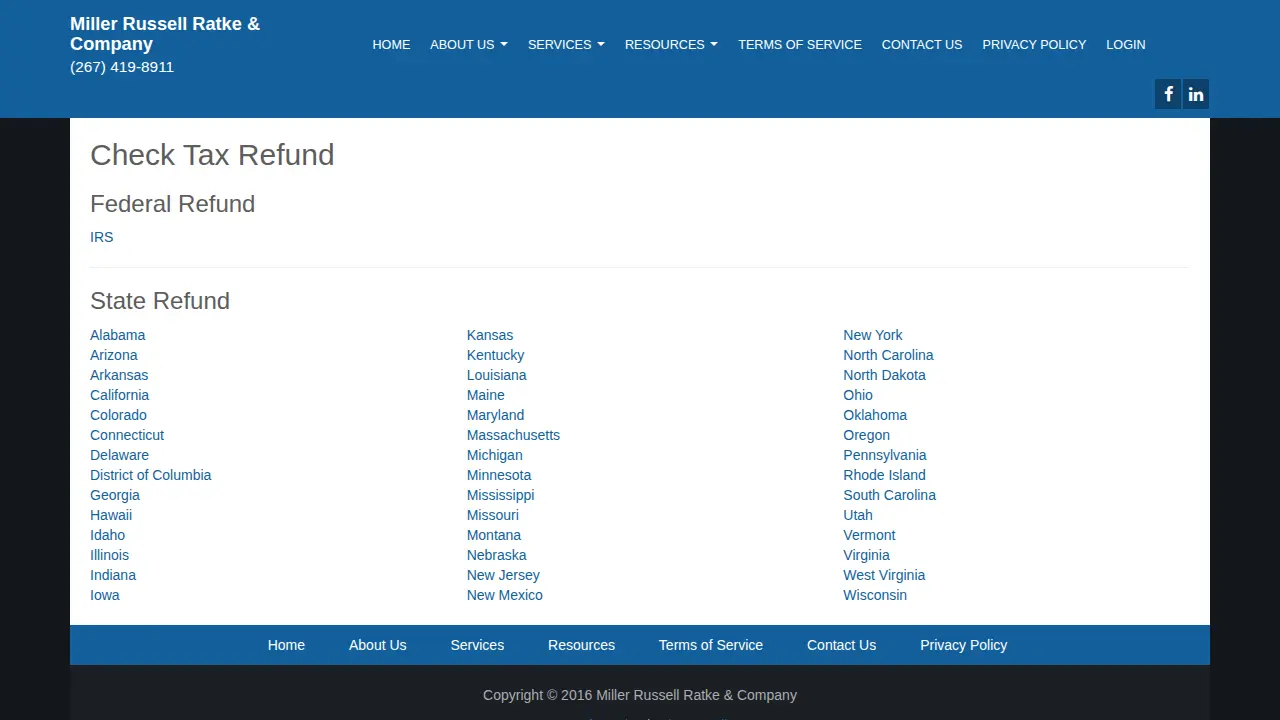The image size is (1280, 720).
Task: Open the Rhode Island refund link
Action: [x=885, y=475]
